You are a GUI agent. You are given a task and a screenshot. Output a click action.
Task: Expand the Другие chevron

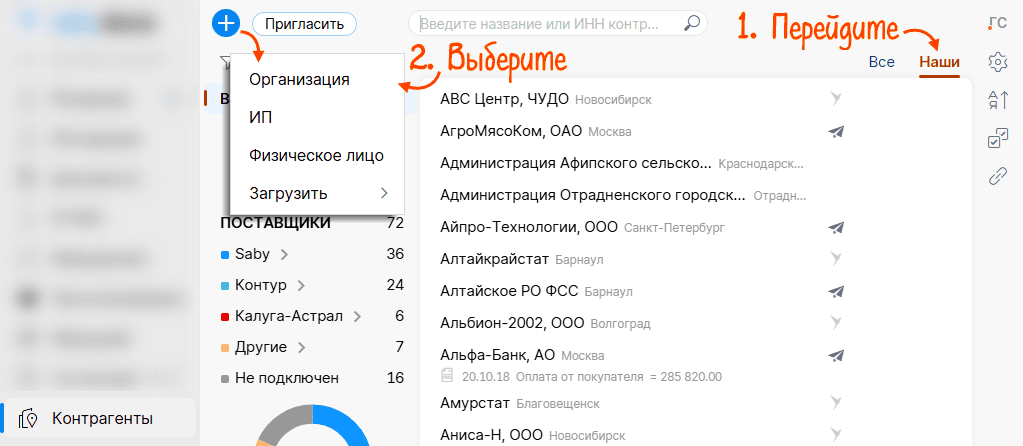(x=301, y=348)
